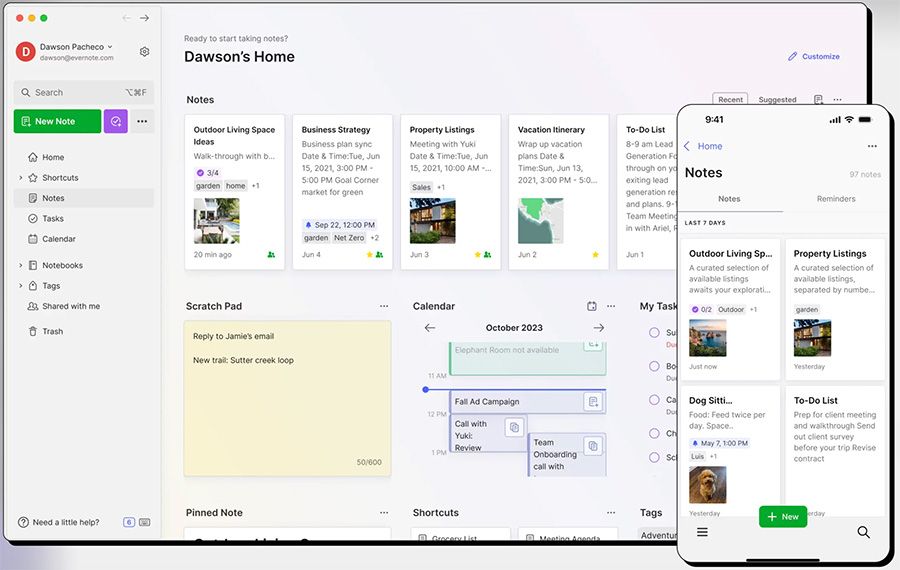Image resolution: width=900 pixels, height=570 pixels.
Task: Switch to Reminders tab on phone
Action: click(836, 199)
